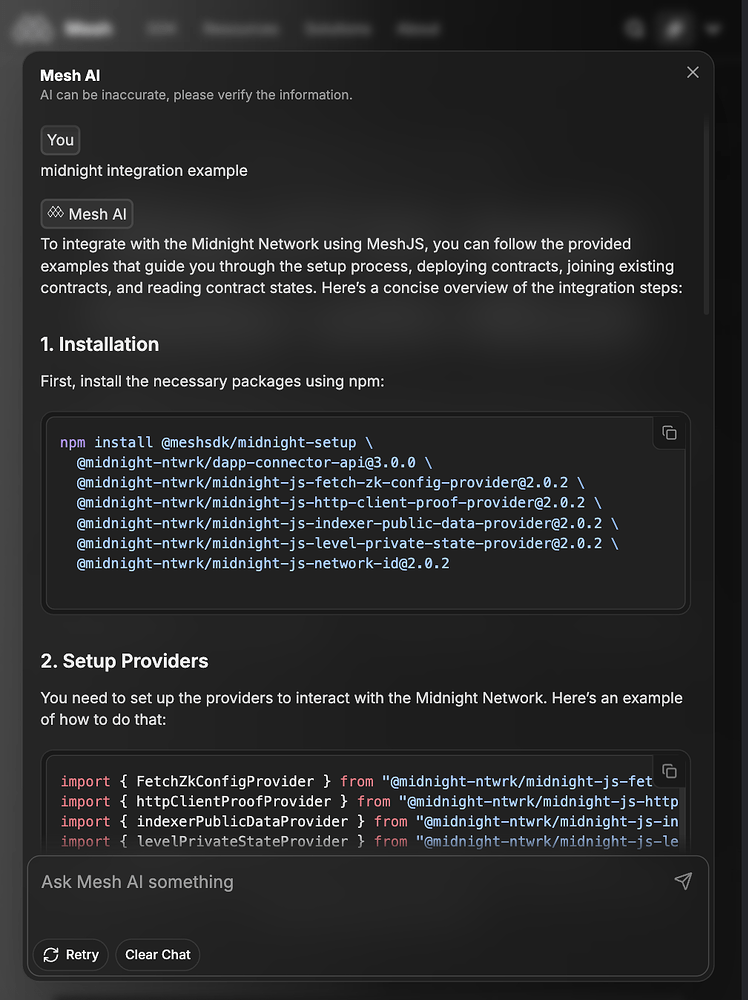The image size is (748, 1000).
Task: Click the midnight-js-network-id@2.0.2 line
Action: click(263, 564)
